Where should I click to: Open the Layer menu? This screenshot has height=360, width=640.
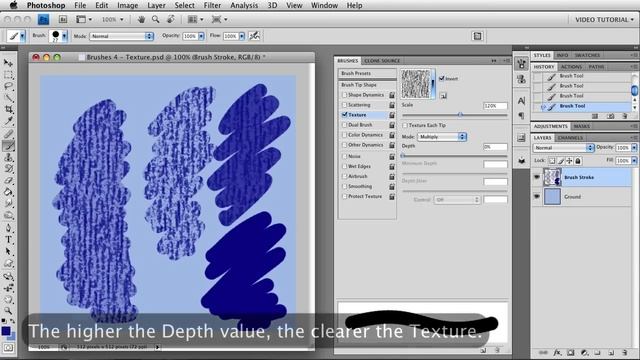[156, 5]
